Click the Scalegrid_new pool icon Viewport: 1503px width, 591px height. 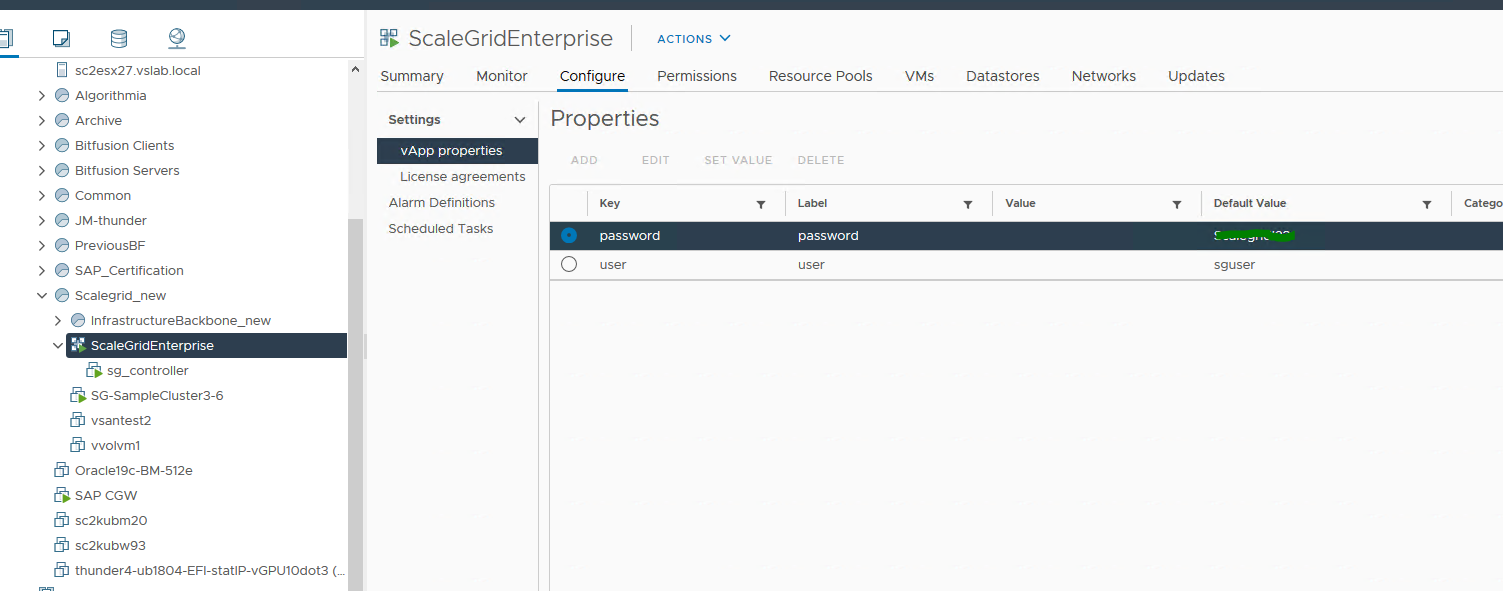(62, 296)
